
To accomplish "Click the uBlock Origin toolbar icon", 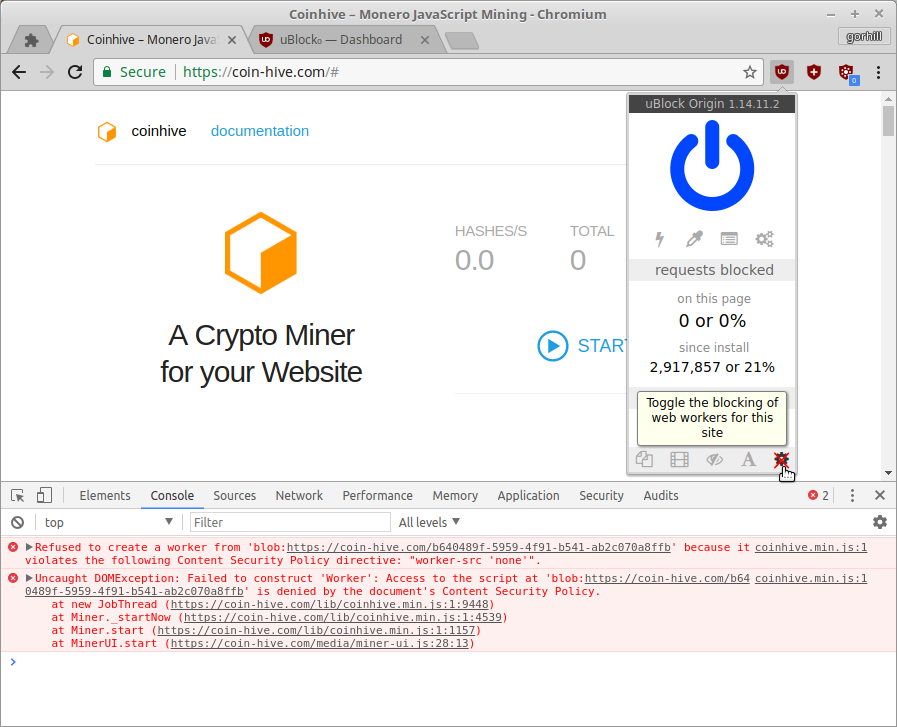I will coord(781,72).
